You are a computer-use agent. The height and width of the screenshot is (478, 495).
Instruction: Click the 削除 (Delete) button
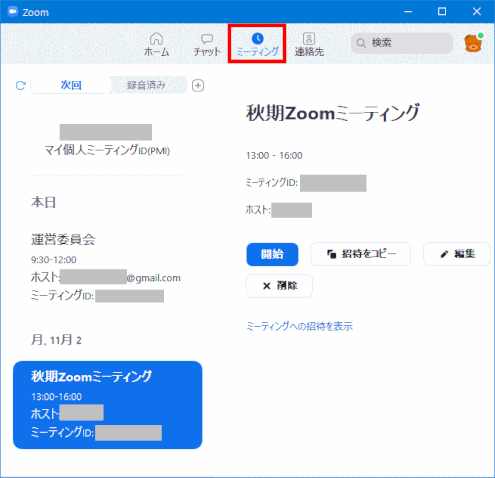coord(279,286)
